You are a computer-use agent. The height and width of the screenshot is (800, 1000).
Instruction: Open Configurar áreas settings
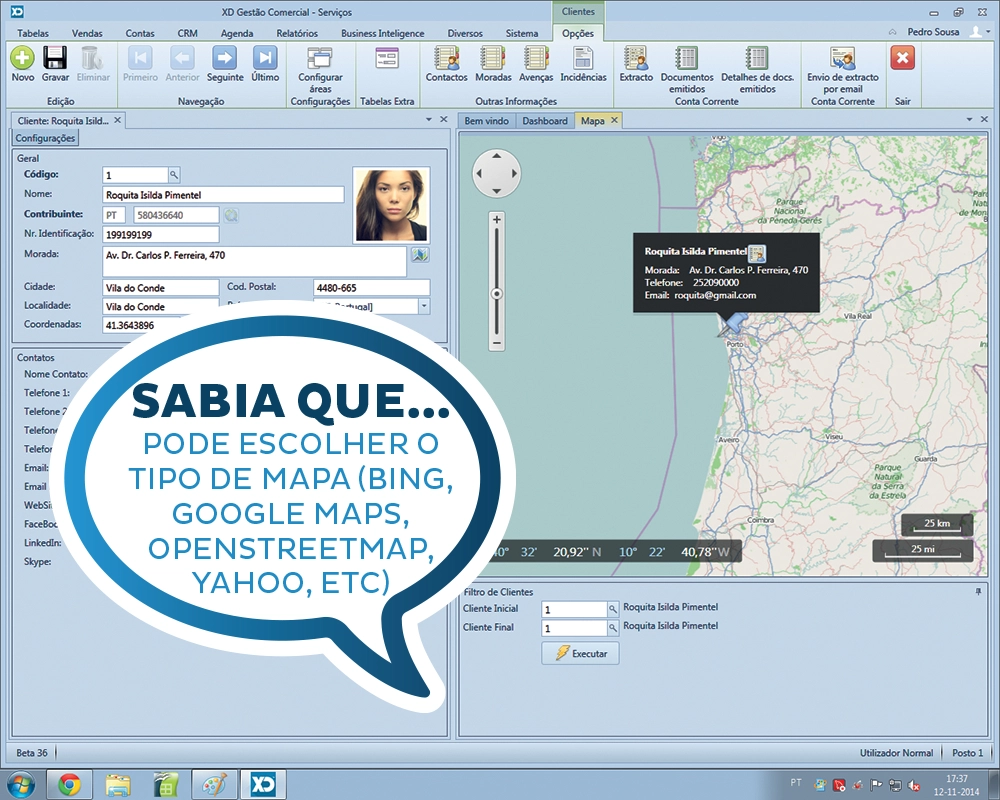320,58
